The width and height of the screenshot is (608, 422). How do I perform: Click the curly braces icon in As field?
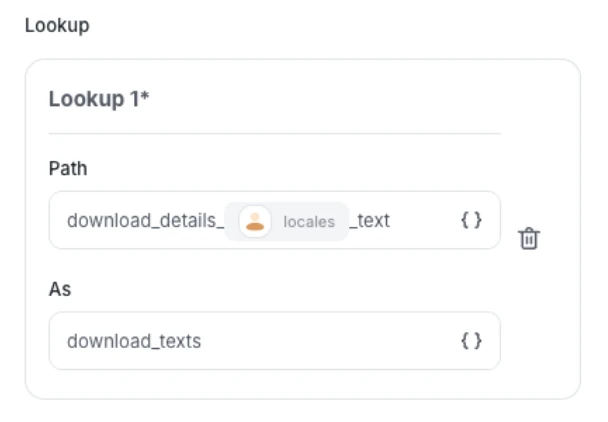(471, 341)
